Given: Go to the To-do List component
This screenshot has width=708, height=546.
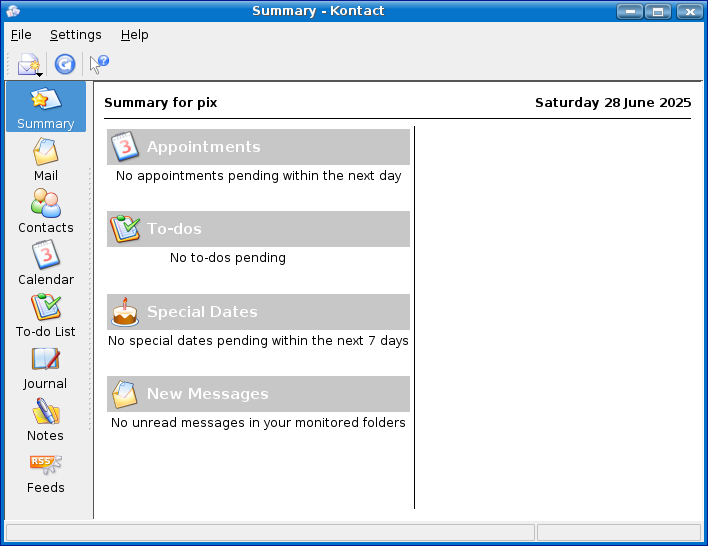Looking at the screenshot, I should (46, 316).
